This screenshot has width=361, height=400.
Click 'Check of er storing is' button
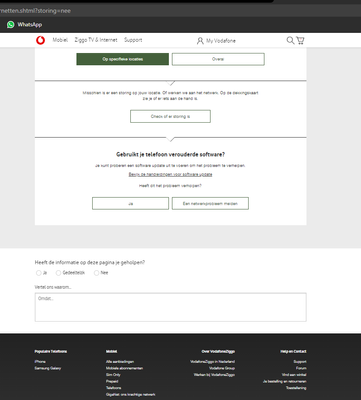(170, 116)
